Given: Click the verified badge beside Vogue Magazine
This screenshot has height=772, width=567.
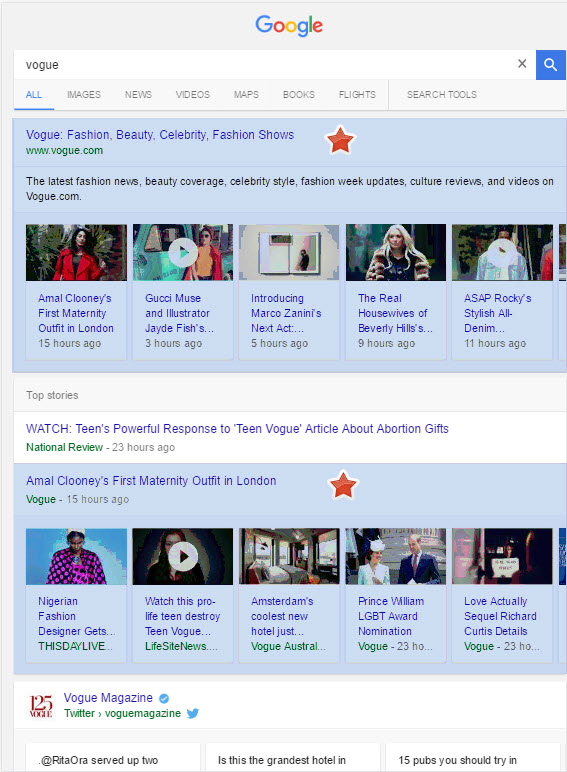Looking at the screenshot, I should click(164, 698).
